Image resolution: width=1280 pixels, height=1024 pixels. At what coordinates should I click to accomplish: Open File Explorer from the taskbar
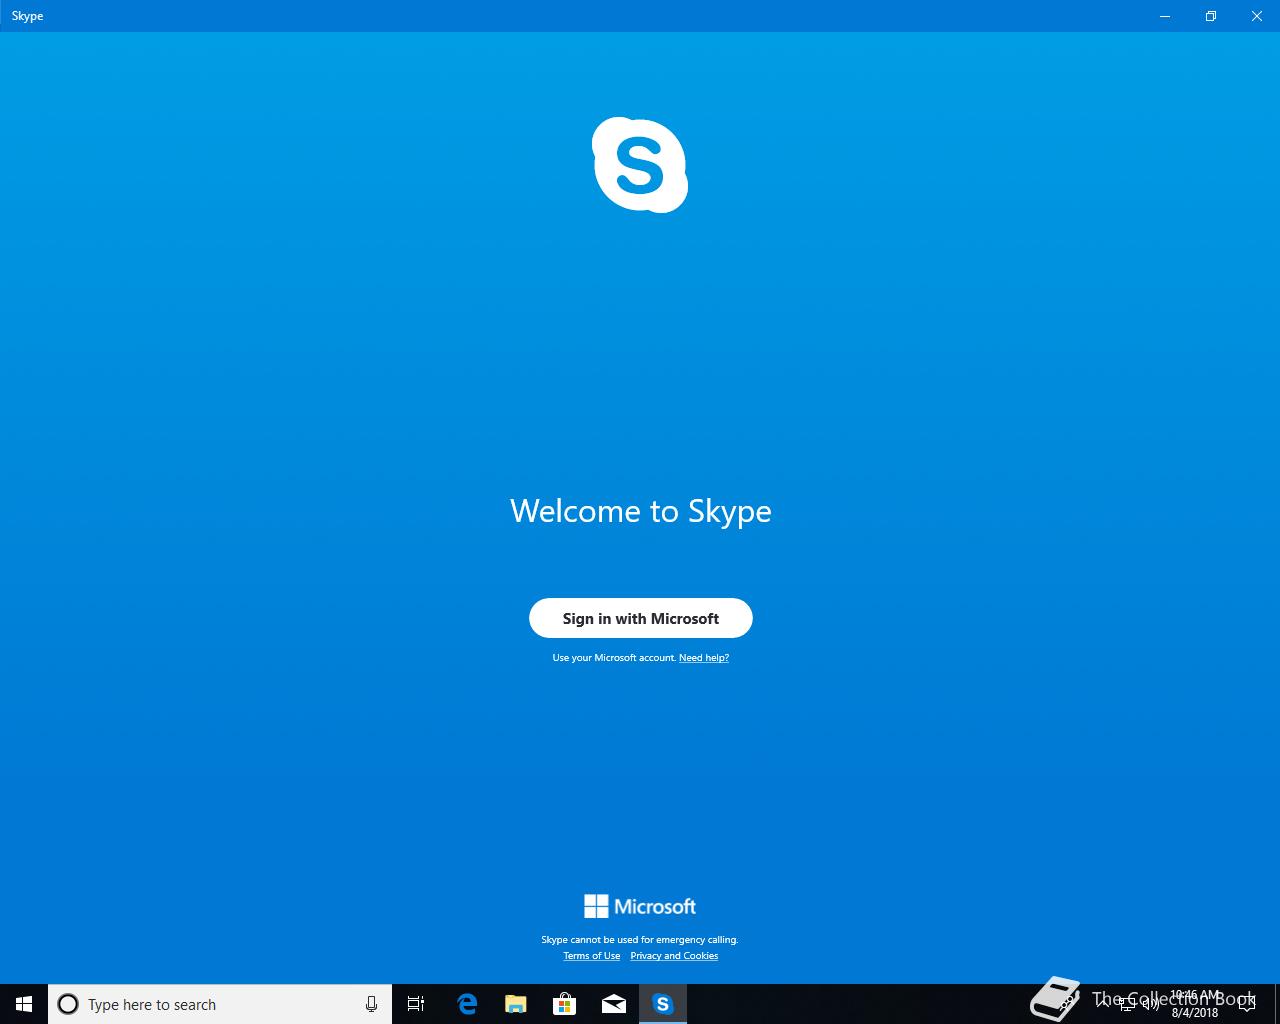click(516, 1004)
